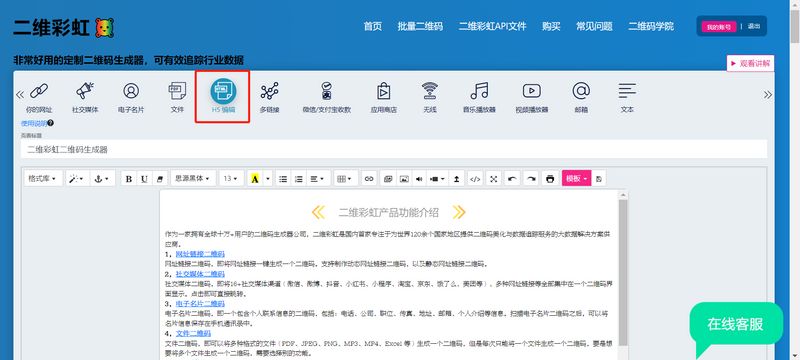Viewport: 800px width, 360px height.
Task: Click the insert audio speaker icon
Action: [x=419, y=178]
